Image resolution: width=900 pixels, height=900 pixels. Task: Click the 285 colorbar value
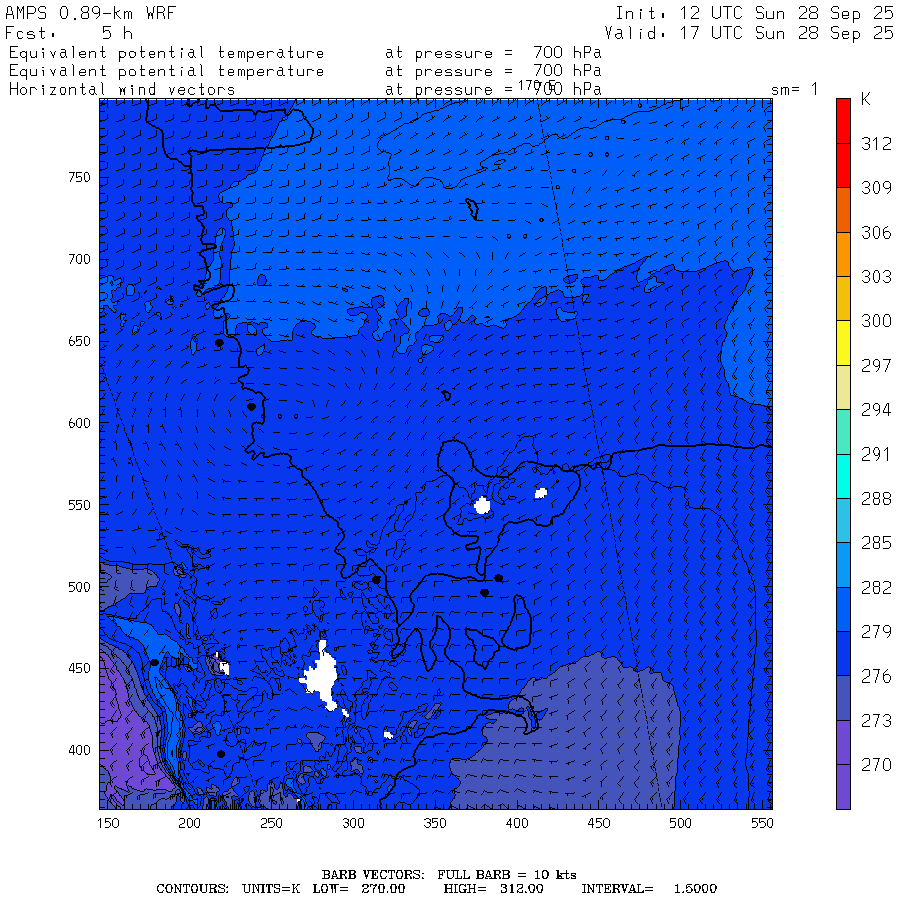click(x=876, y=543)
